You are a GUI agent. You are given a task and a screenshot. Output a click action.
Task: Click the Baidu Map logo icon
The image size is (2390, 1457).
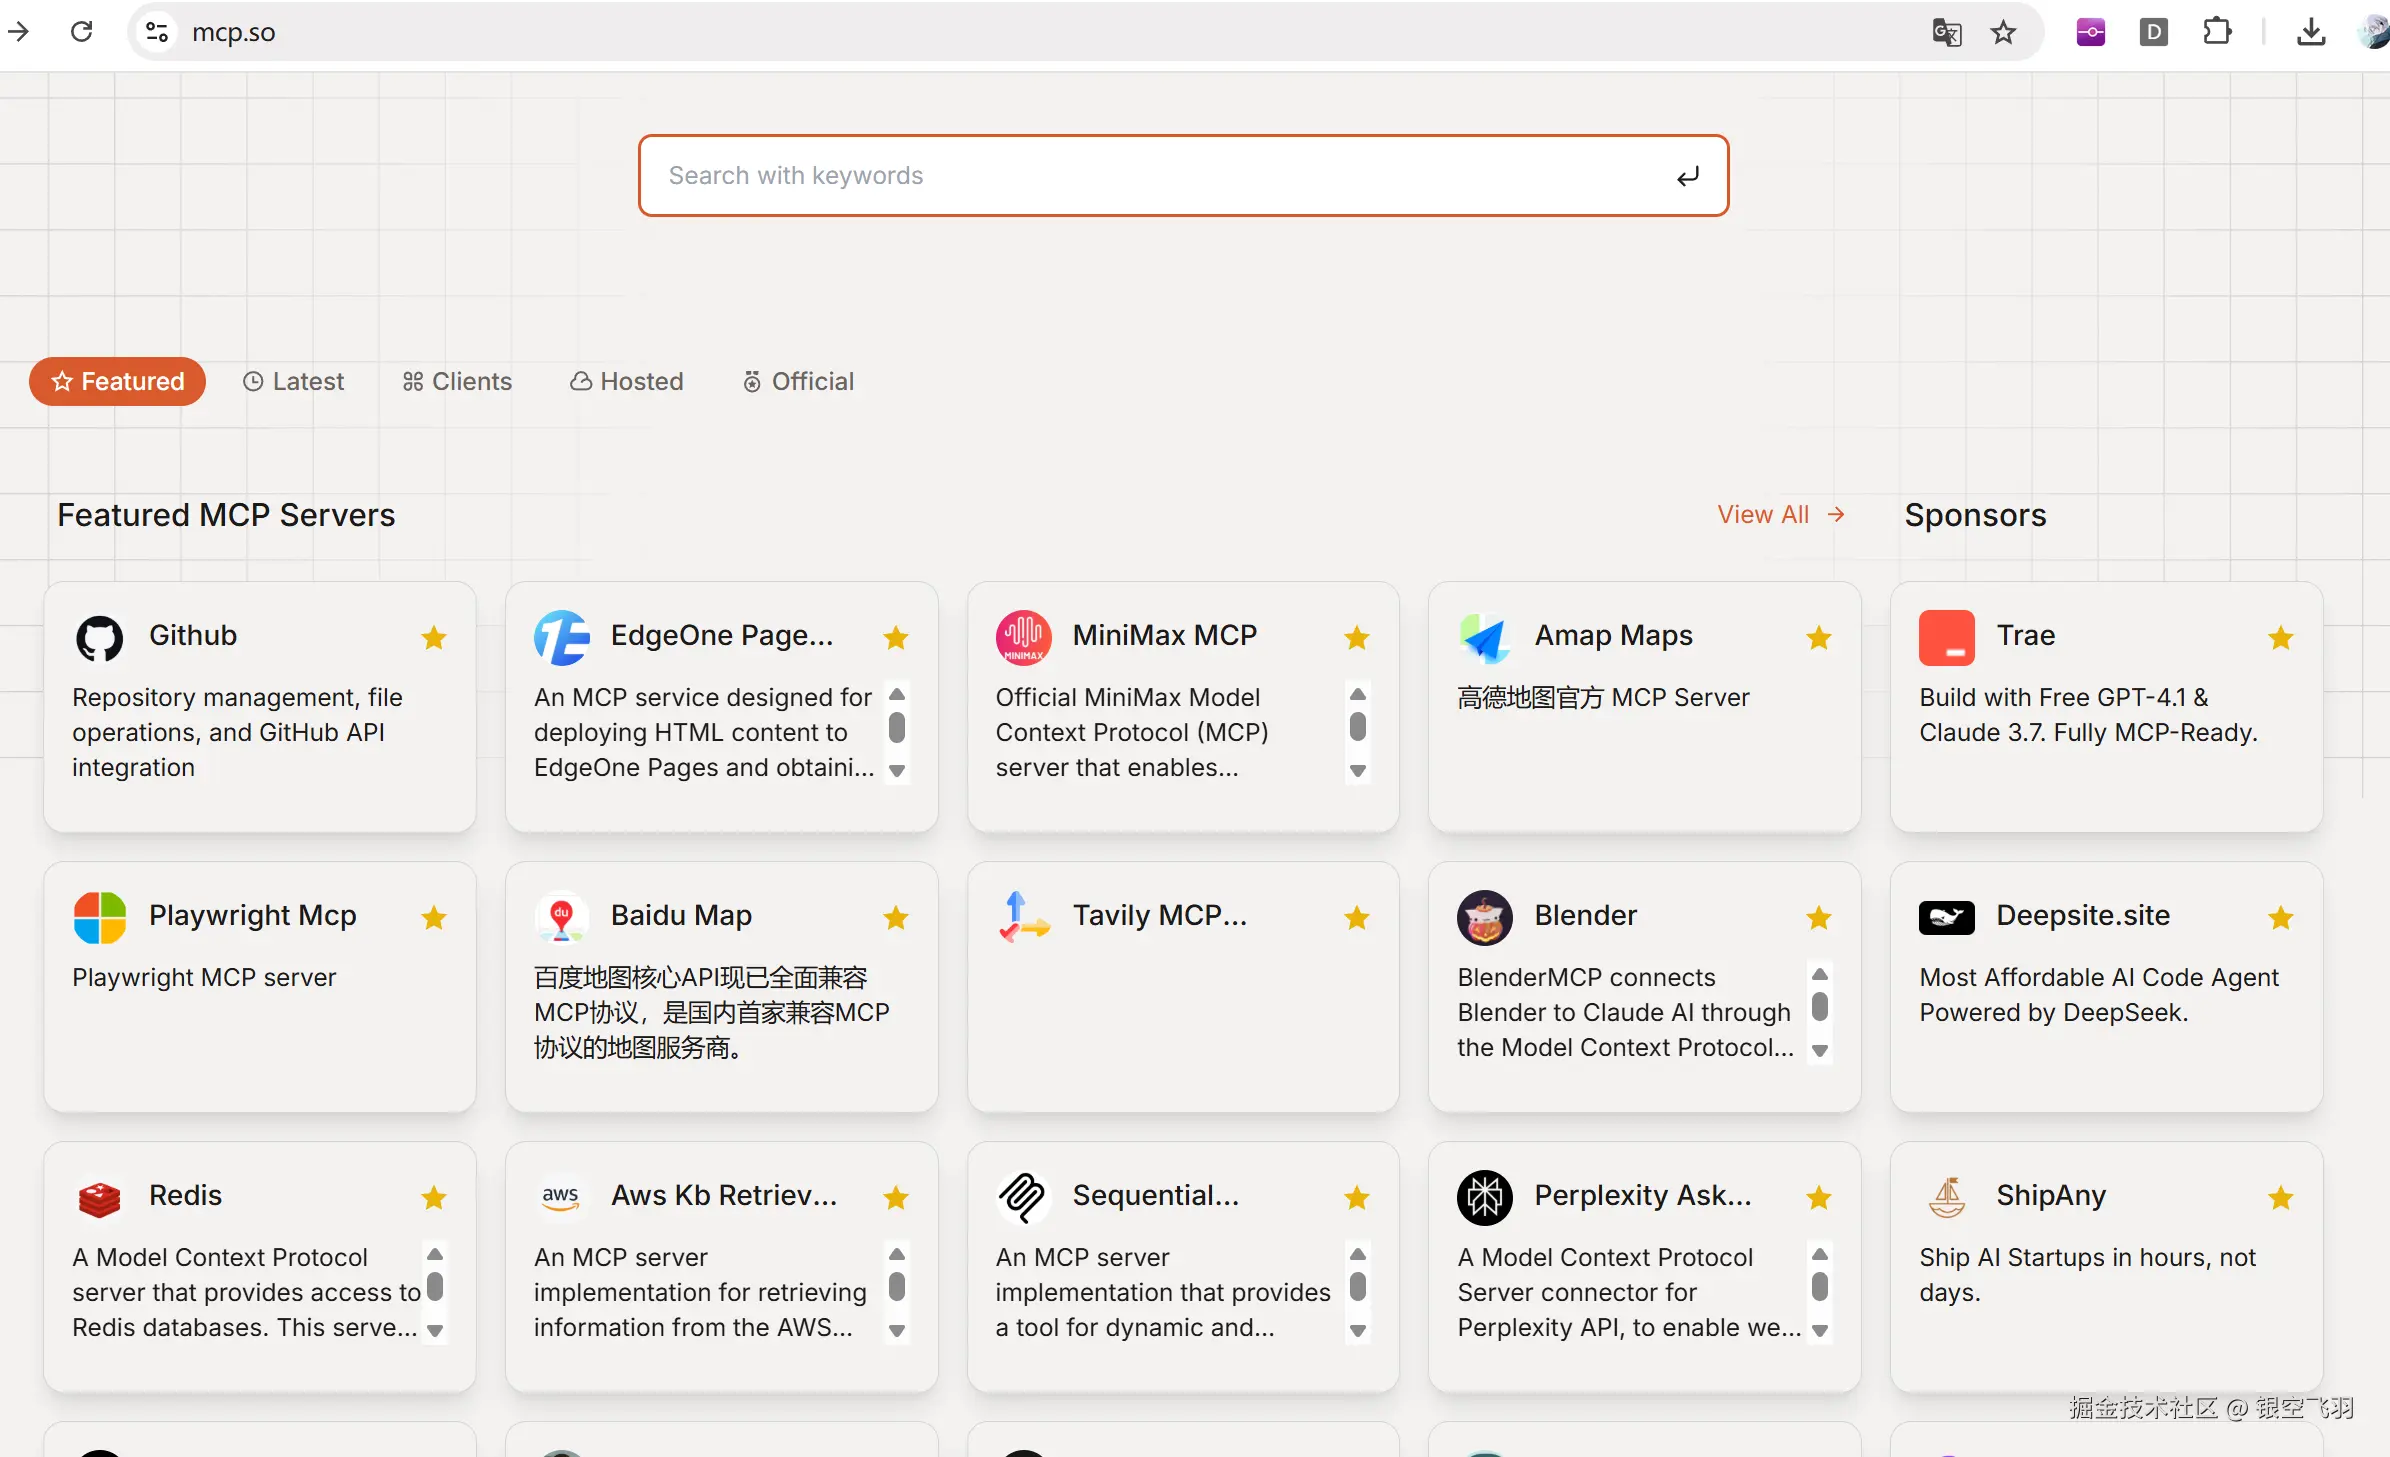pos(561,918)
